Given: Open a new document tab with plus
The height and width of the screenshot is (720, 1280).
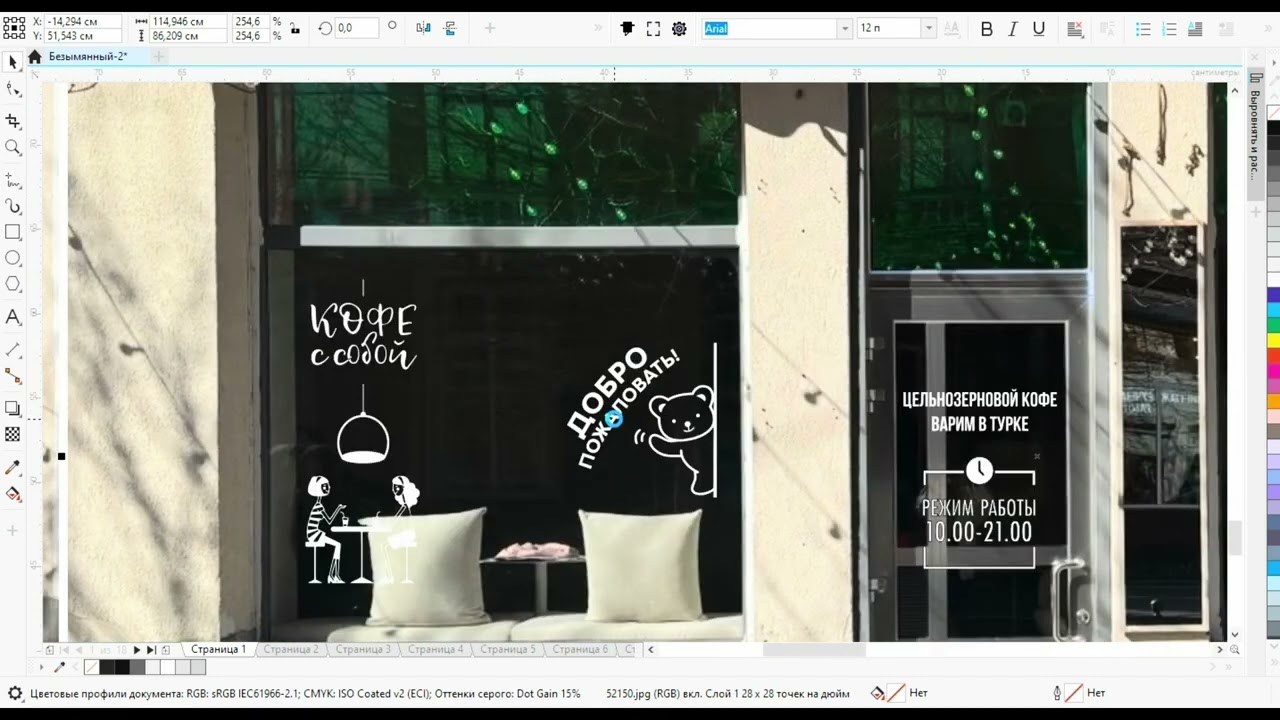Looking at the screenshot, I should 158,57.
